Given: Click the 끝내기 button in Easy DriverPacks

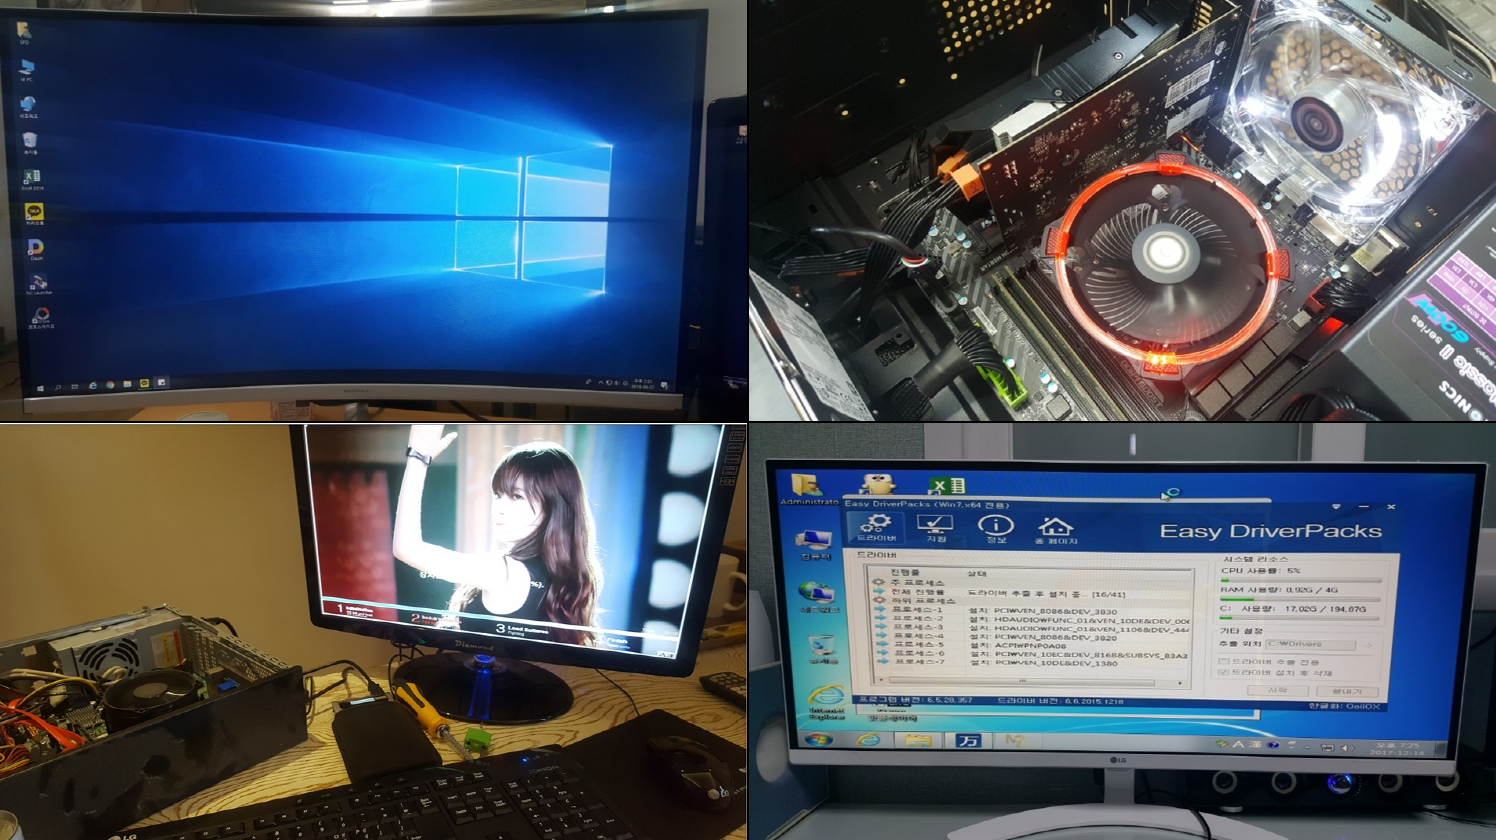Looking at the screenshot, I should 1347,692.
